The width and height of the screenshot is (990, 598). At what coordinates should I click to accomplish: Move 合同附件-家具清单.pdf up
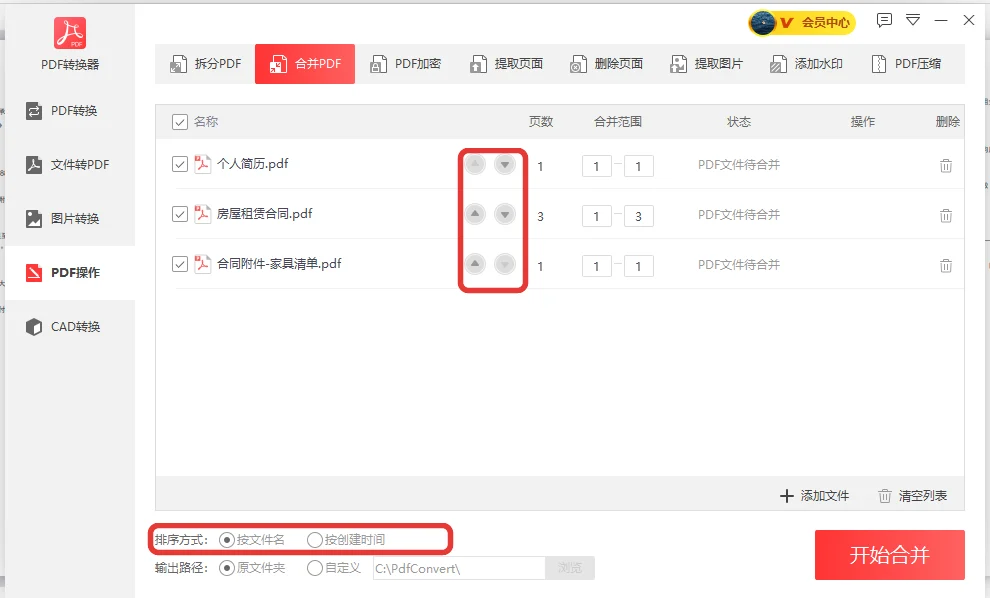475,263
